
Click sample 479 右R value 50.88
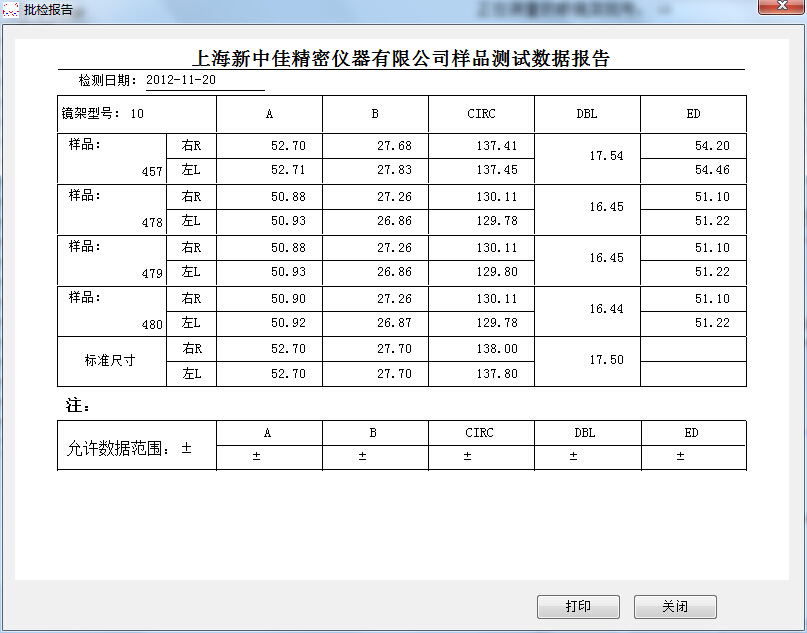tap(288, 248)
